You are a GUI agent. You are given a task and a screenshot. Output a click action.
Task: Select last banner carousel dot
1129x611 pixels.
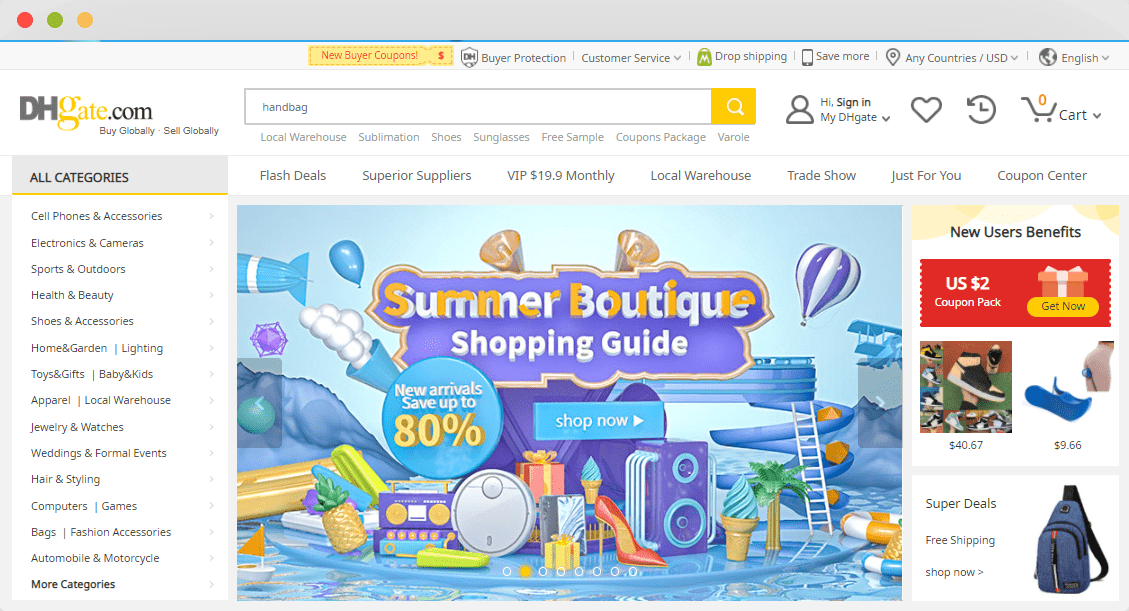632,571
